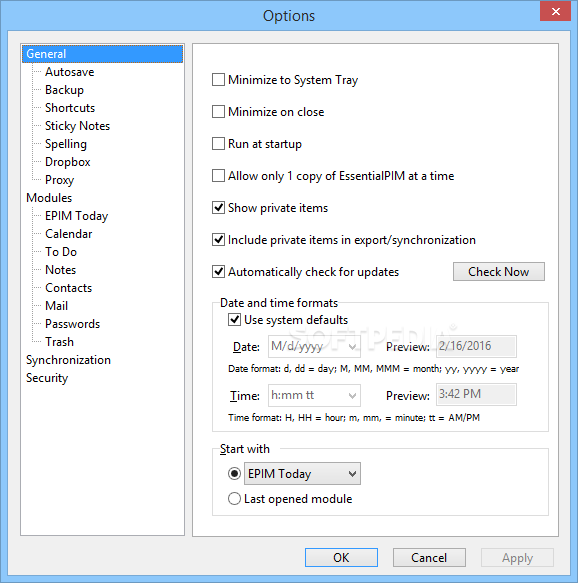
Task: Toggle Include private items in export/synchronization
Action: 218,239
